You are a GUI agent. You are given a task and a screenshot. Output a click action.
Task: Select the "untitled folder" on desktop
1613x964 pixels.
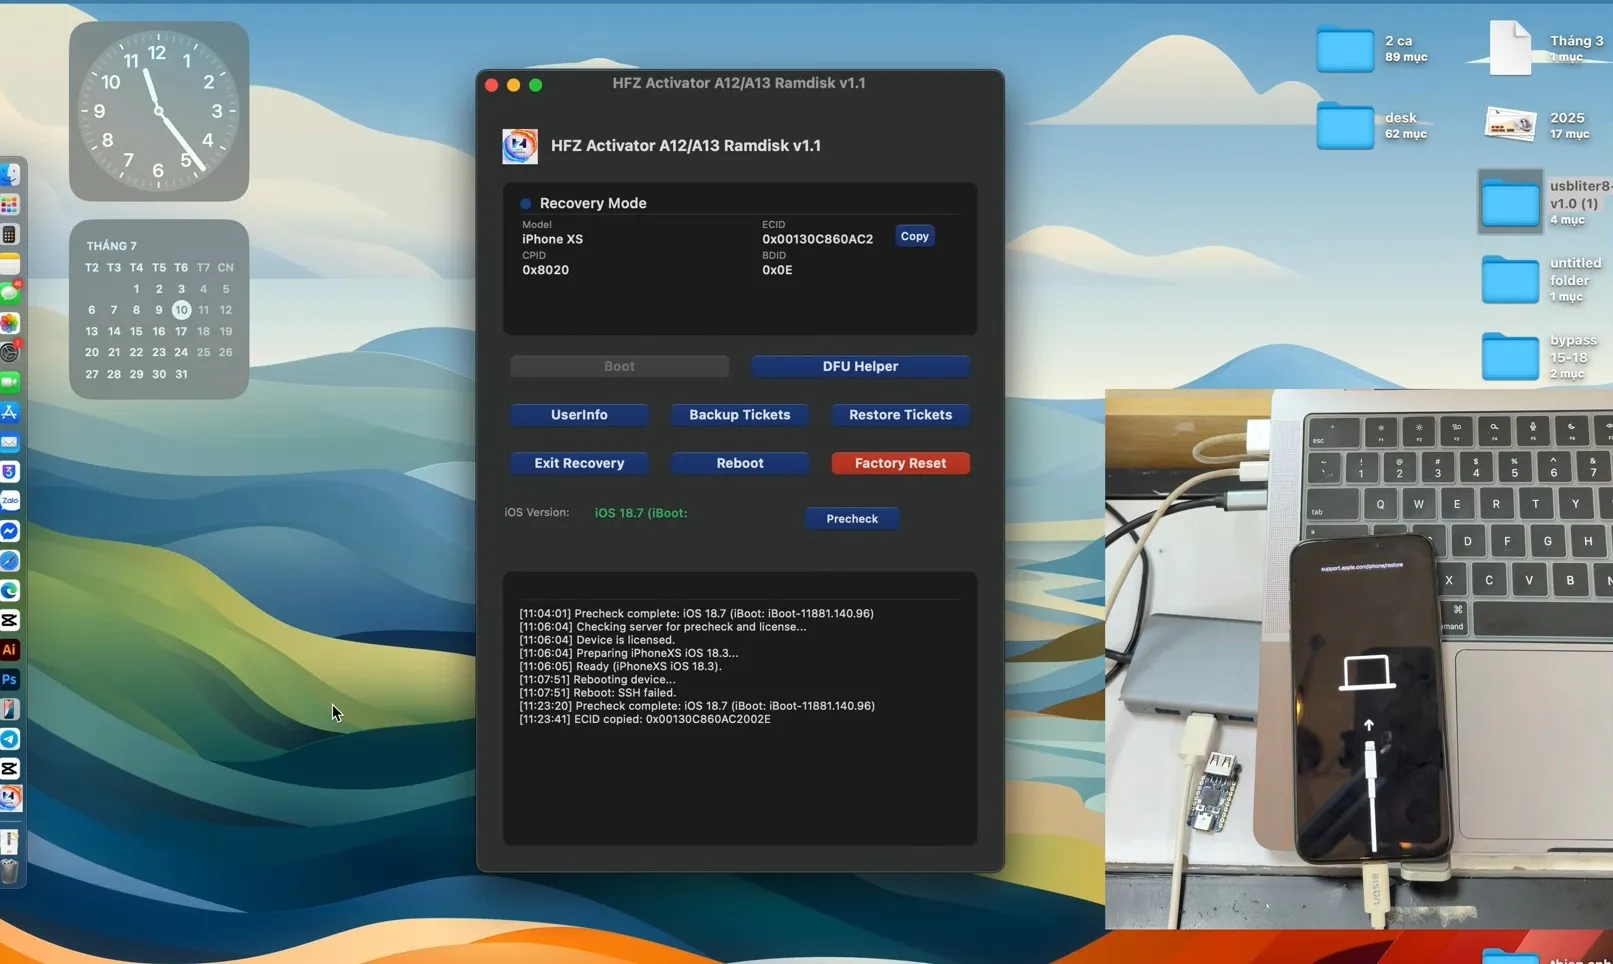coord(1510,279)
